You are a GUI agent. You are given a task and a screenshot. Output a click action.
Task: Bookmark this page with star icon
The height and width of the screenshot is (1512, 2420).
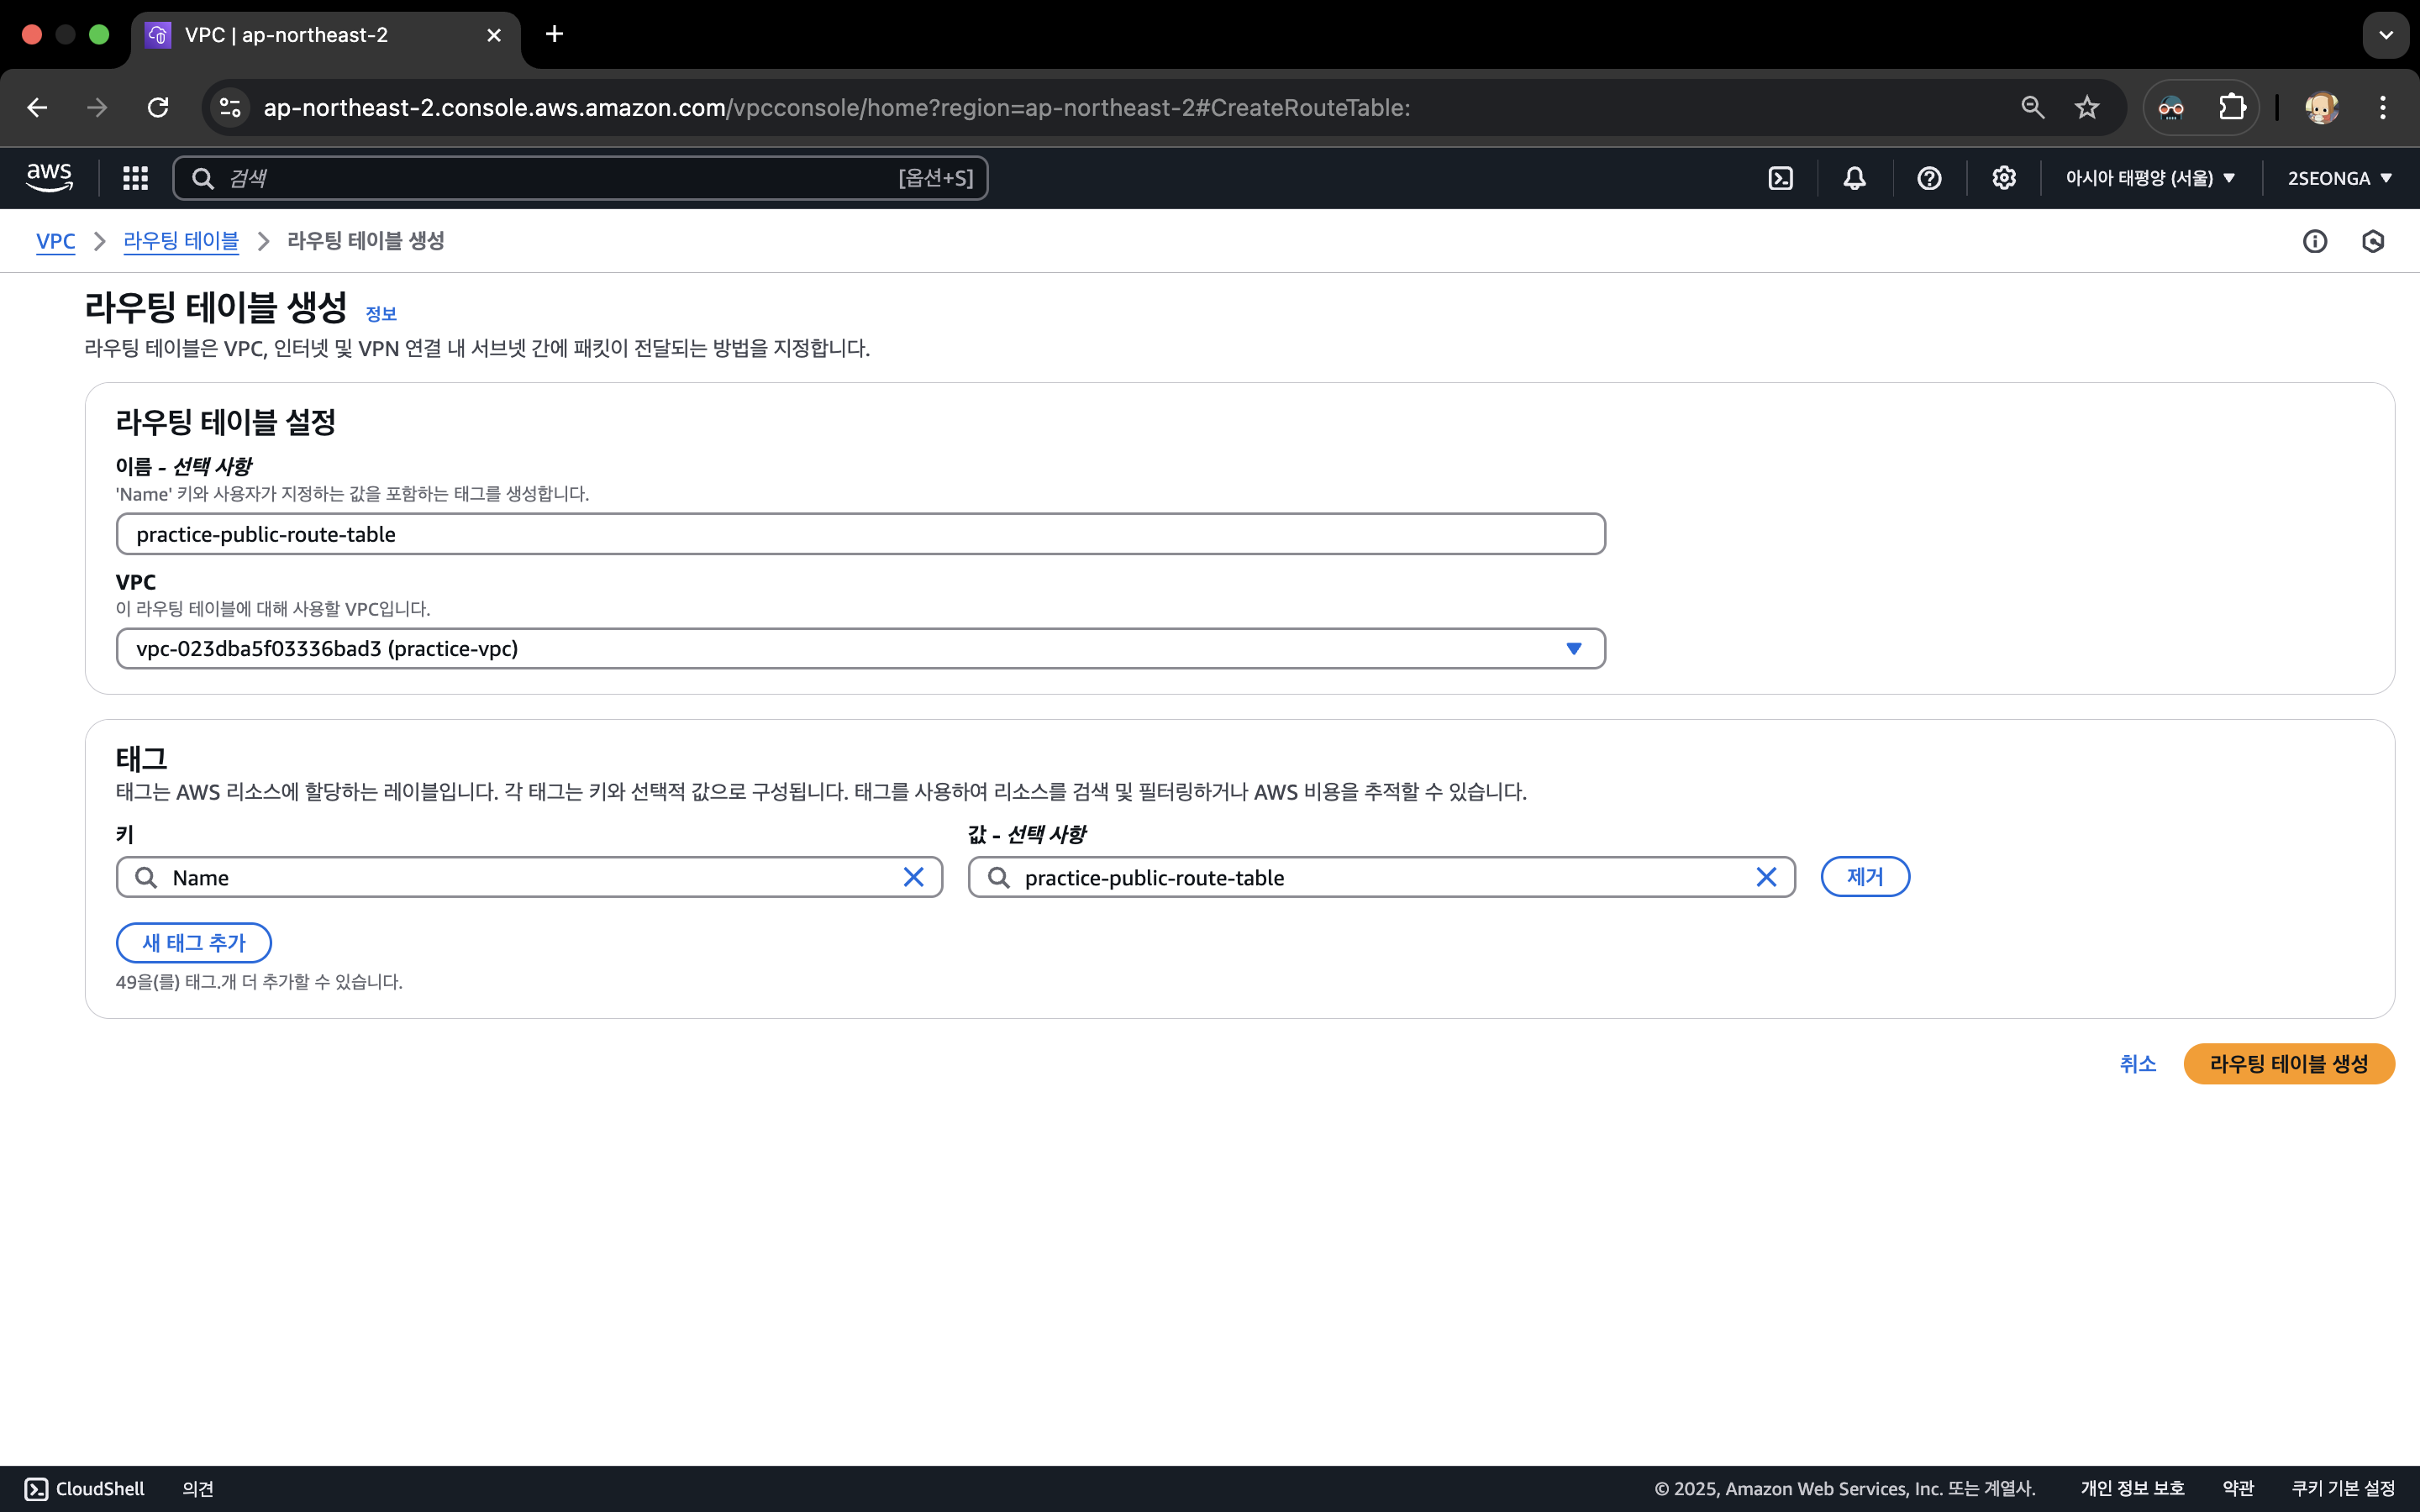click(x=2086, y=108)
